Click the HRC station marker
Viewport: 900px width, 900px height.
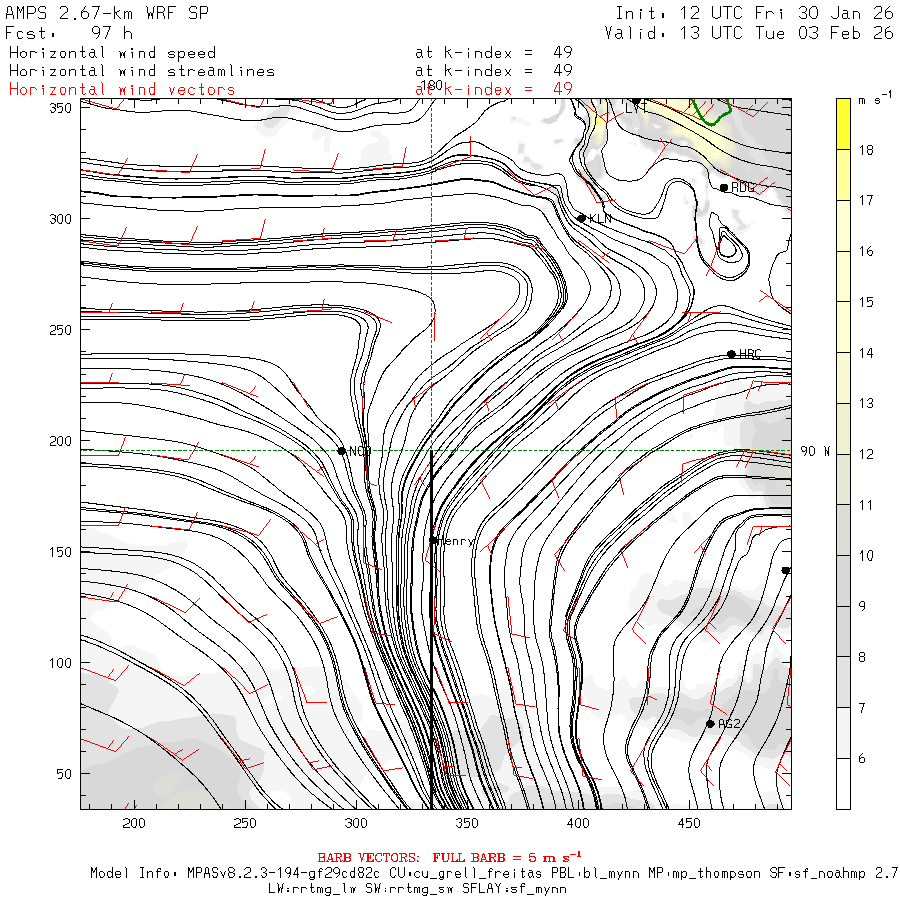pos(731,354)
